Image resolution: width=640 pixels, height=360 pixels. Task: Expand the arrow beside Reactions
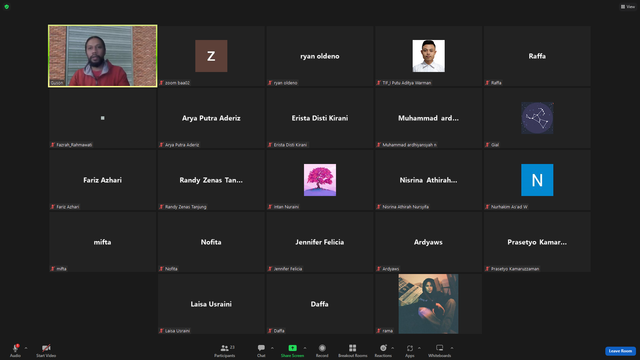393,348
